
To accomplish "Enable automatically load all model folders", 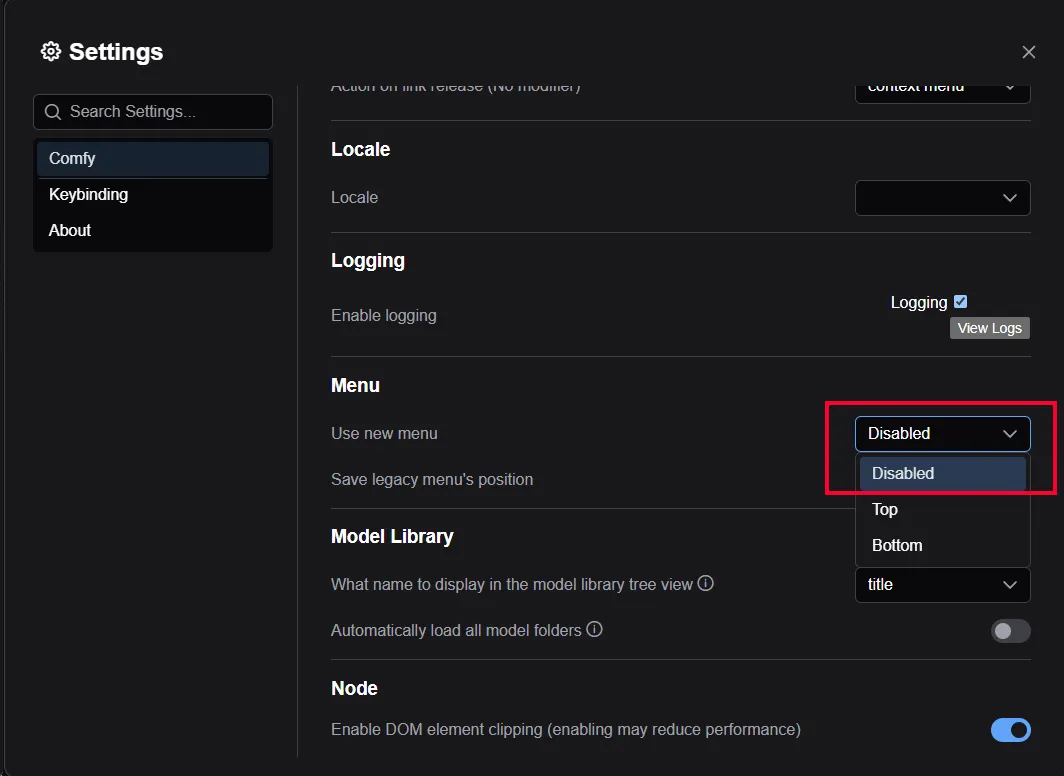I will pyautogui.click(x=1010, y=631).
